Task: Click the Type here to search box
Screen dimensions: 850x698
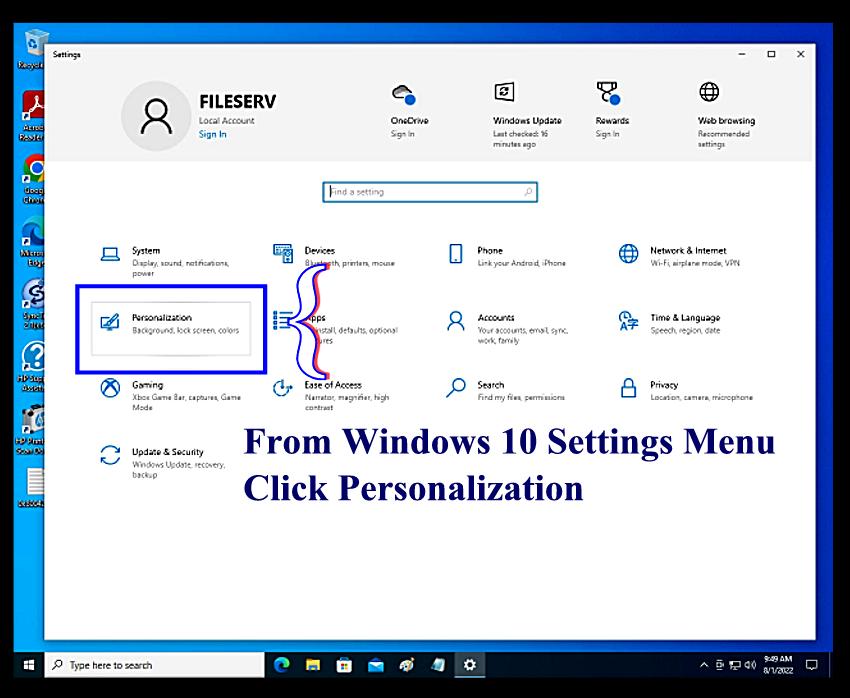Action: pos(154,665)
